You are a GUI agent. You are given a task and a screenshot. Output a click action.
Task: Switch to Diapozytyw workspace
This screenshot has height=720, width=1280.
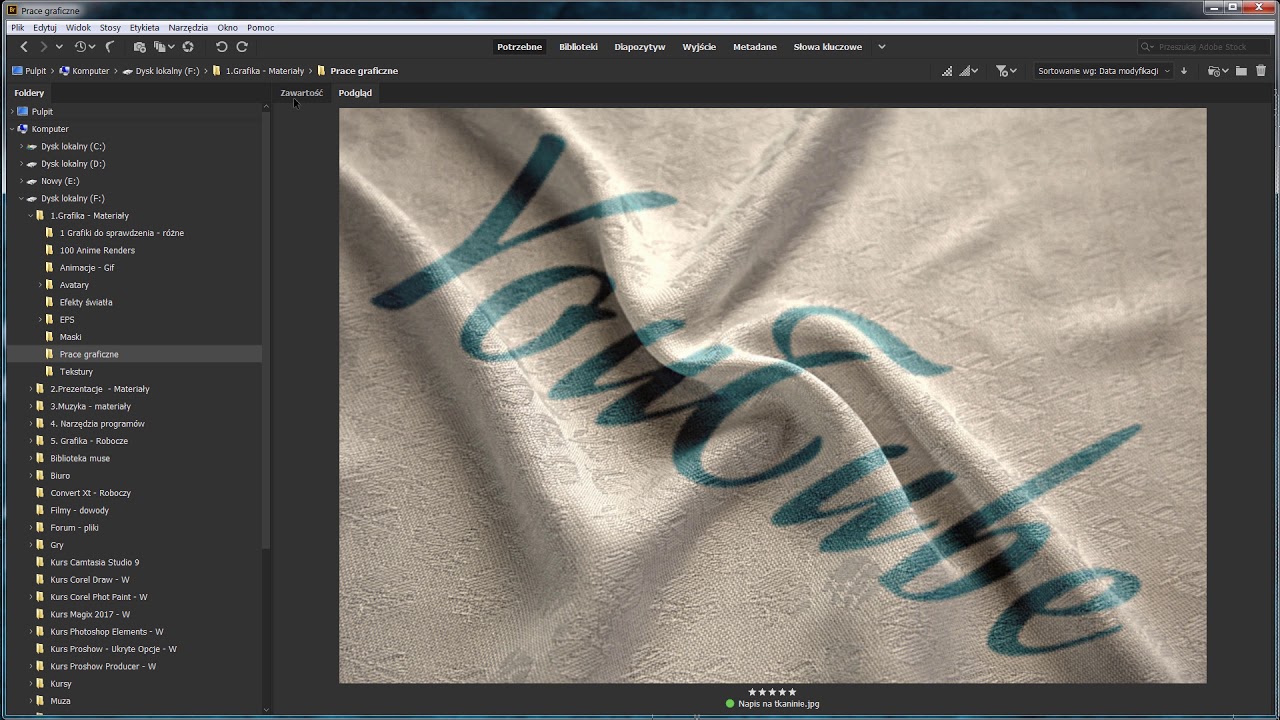point(640,47)
